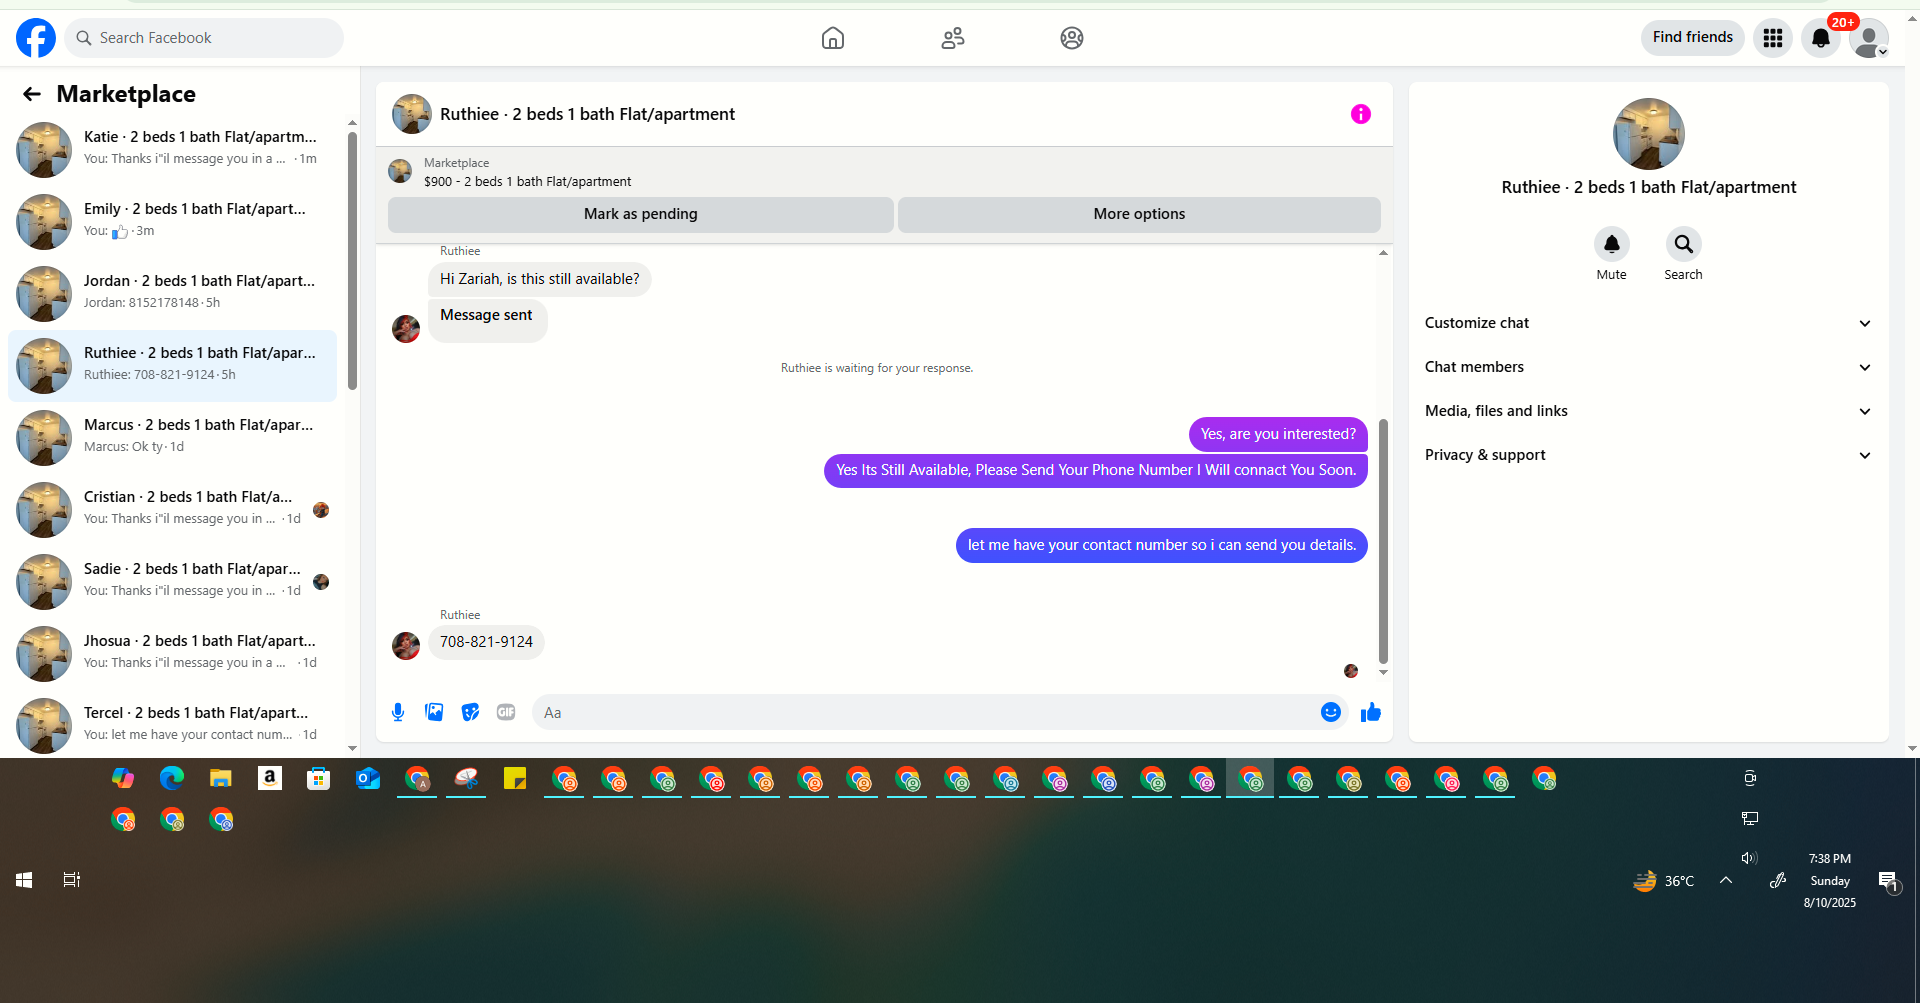
Task: Go to the Home feed icon
Action: [x=833, y=38]
